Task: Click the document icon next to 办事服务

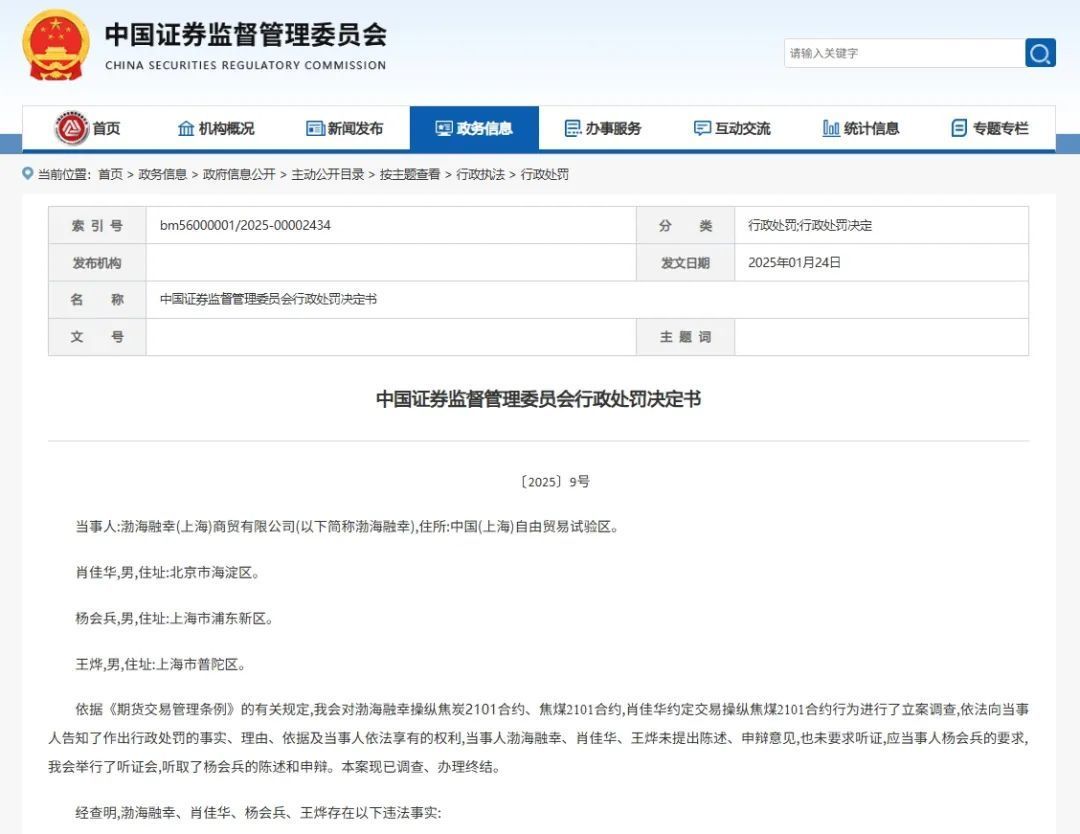Action: (x=572, y=127)
